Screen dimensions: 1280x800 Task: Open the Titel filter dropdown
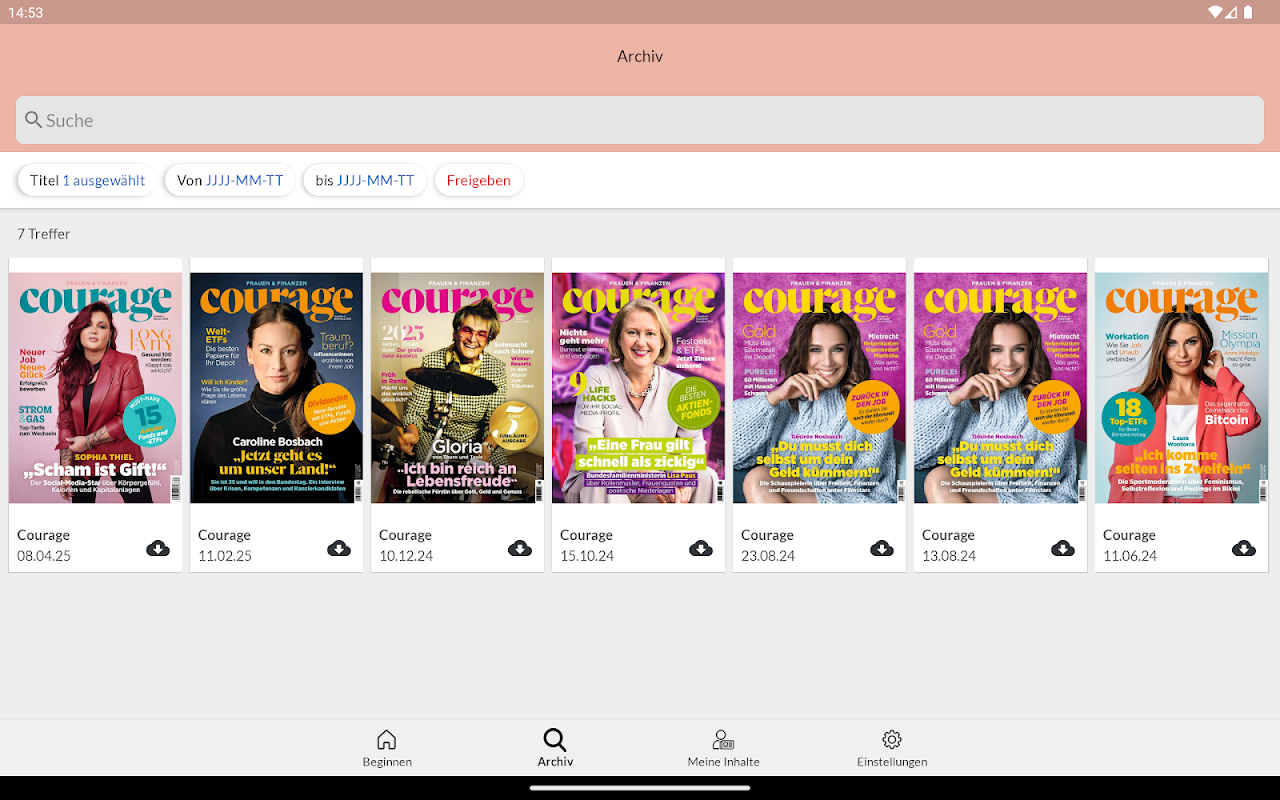87,180
